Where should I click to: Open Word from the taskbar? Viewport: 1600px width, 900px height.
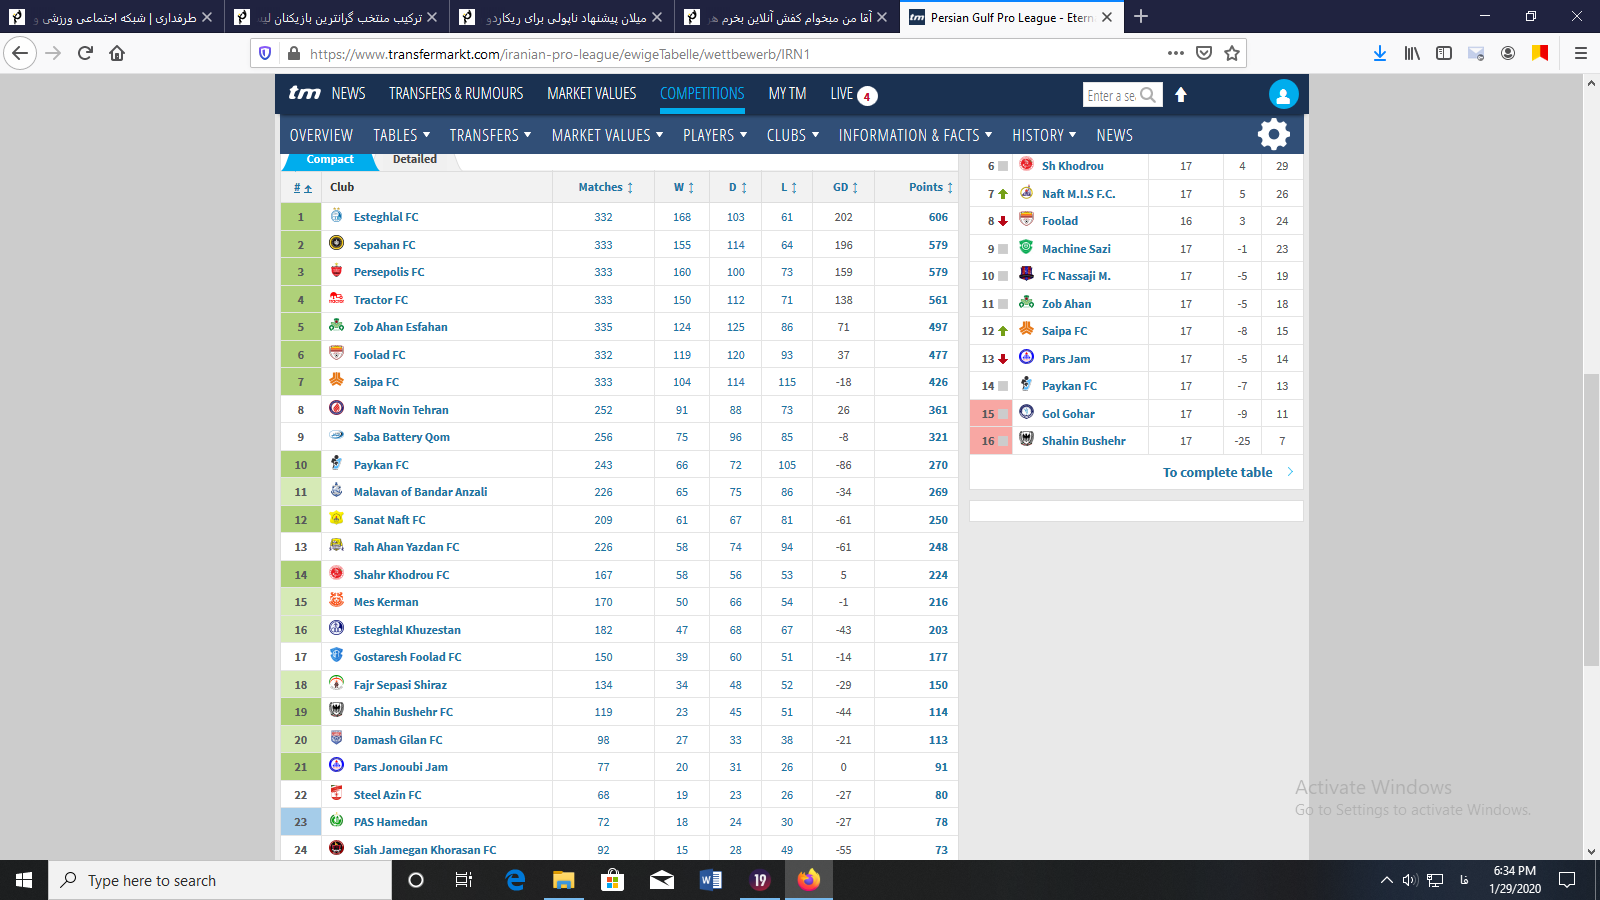pyautogui.click(x=711, y=880)
